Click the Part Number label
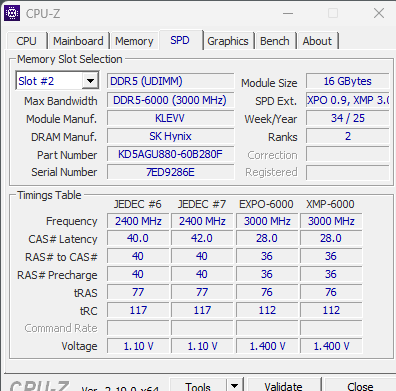 pos(67,155)
